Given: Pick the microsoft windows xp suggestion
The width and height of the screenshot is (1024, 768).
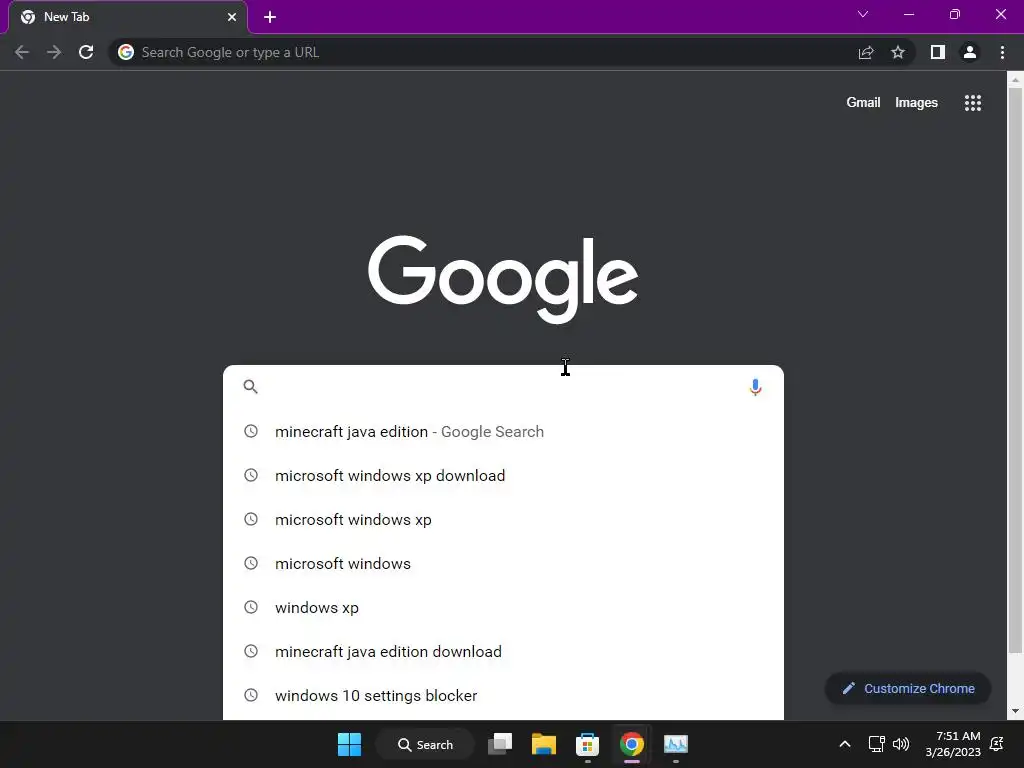Looking at the screenshot, I should [503, 520].
